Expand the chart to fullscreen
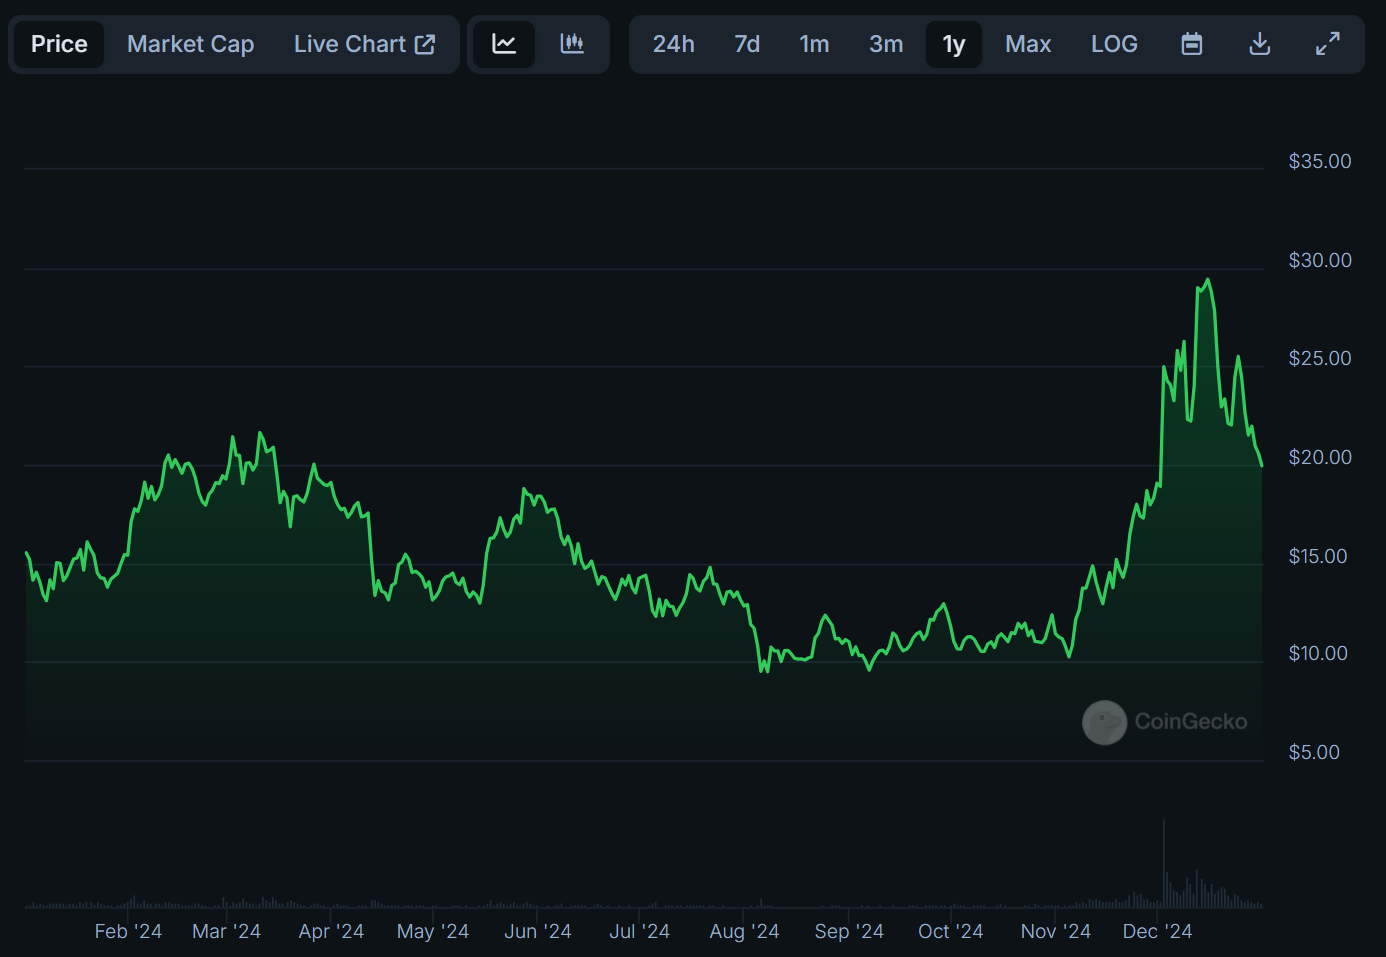The width and height of the screenshot is (1386, 957). click(x=1327, y=44)
